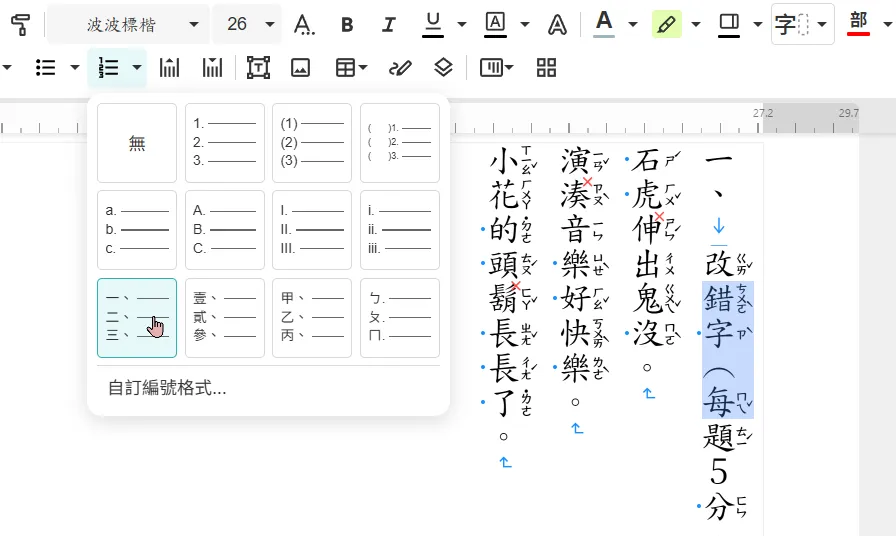This screenshot has height=536, width=896.
Task: Open 自訂編號格式... custom numbering format
Action: point(167,388)
